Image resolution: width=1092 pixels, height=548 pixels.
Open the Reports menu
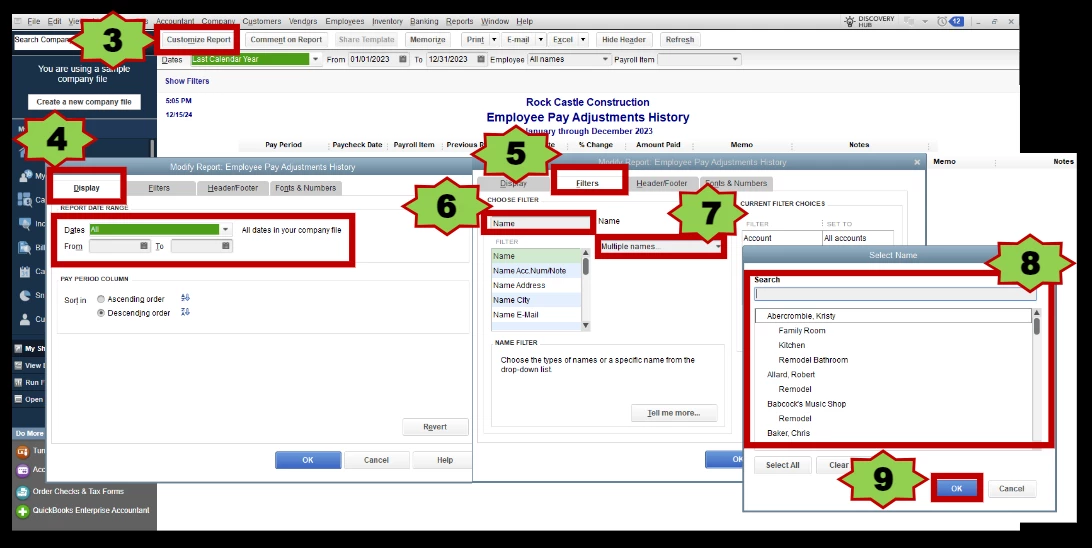(459, 22)
